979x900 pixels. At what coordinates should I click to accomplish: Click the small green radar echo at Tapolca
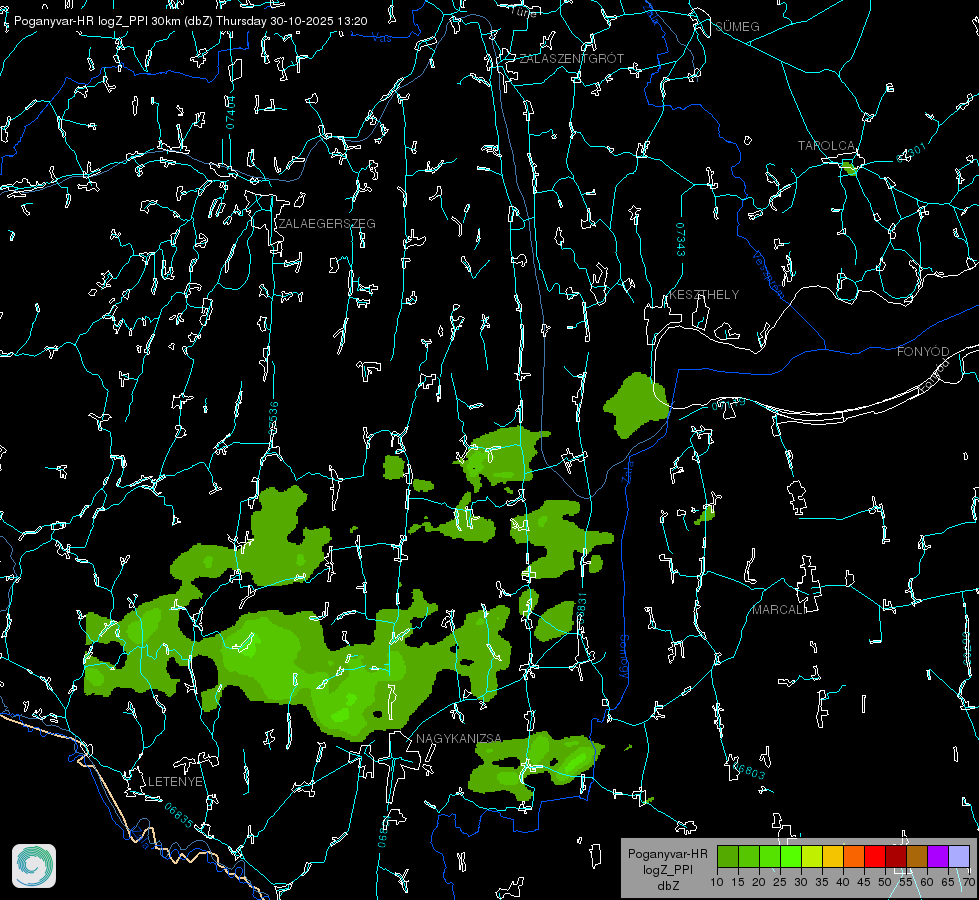tap(849, 167)
